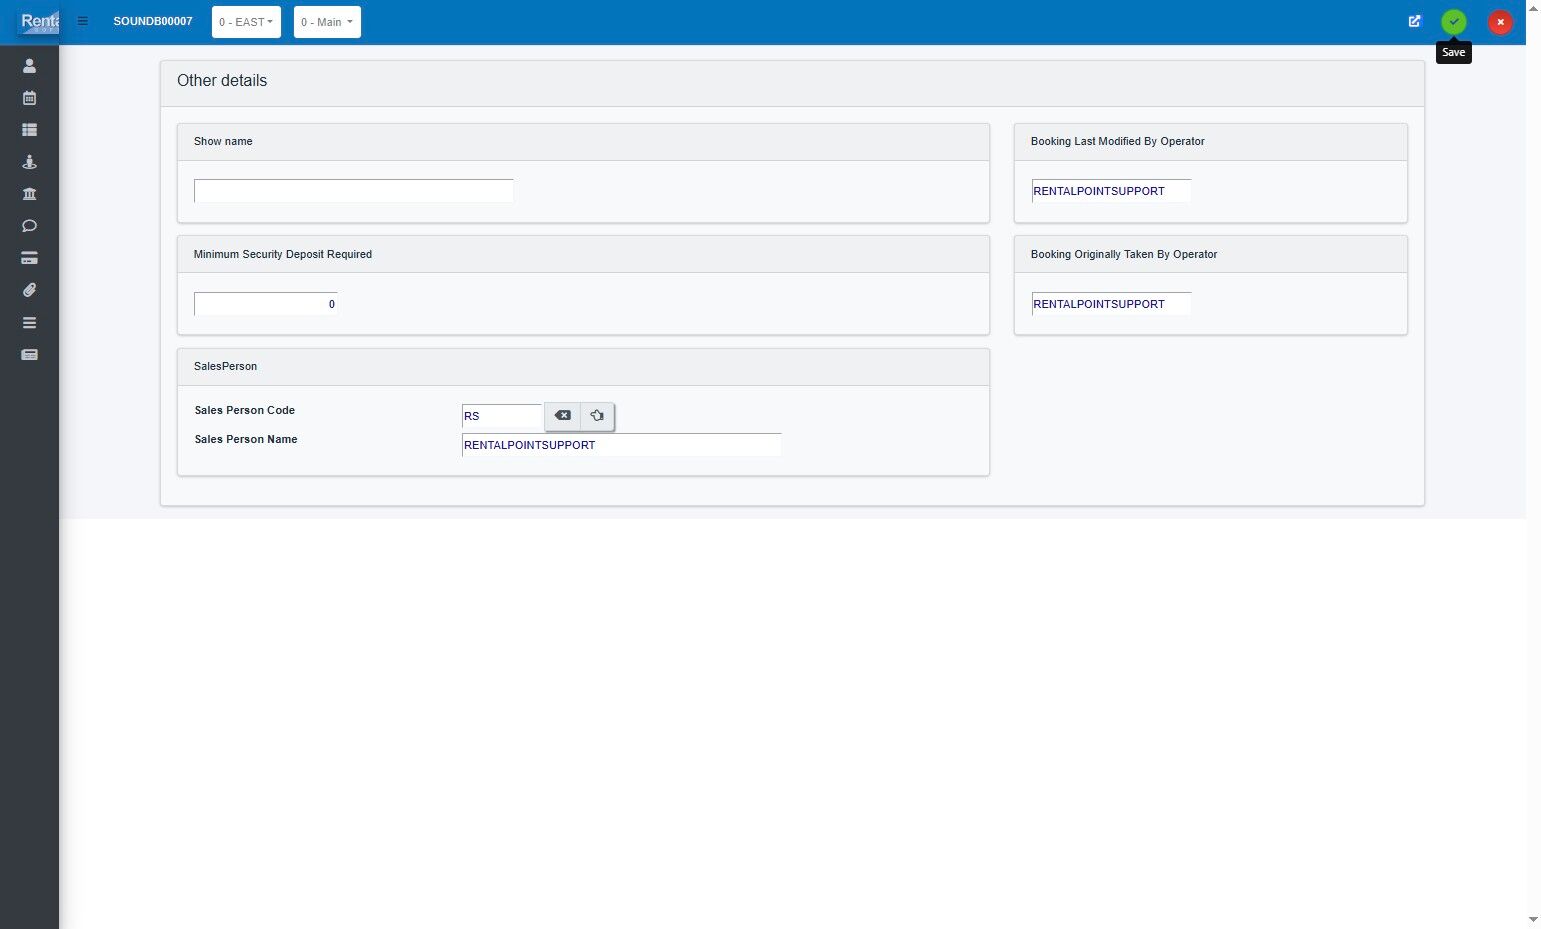Image resolution: width=1541 pixels, height=929 pixels.
Task: Clear the sales person code
Action: (x=563, y=416)
